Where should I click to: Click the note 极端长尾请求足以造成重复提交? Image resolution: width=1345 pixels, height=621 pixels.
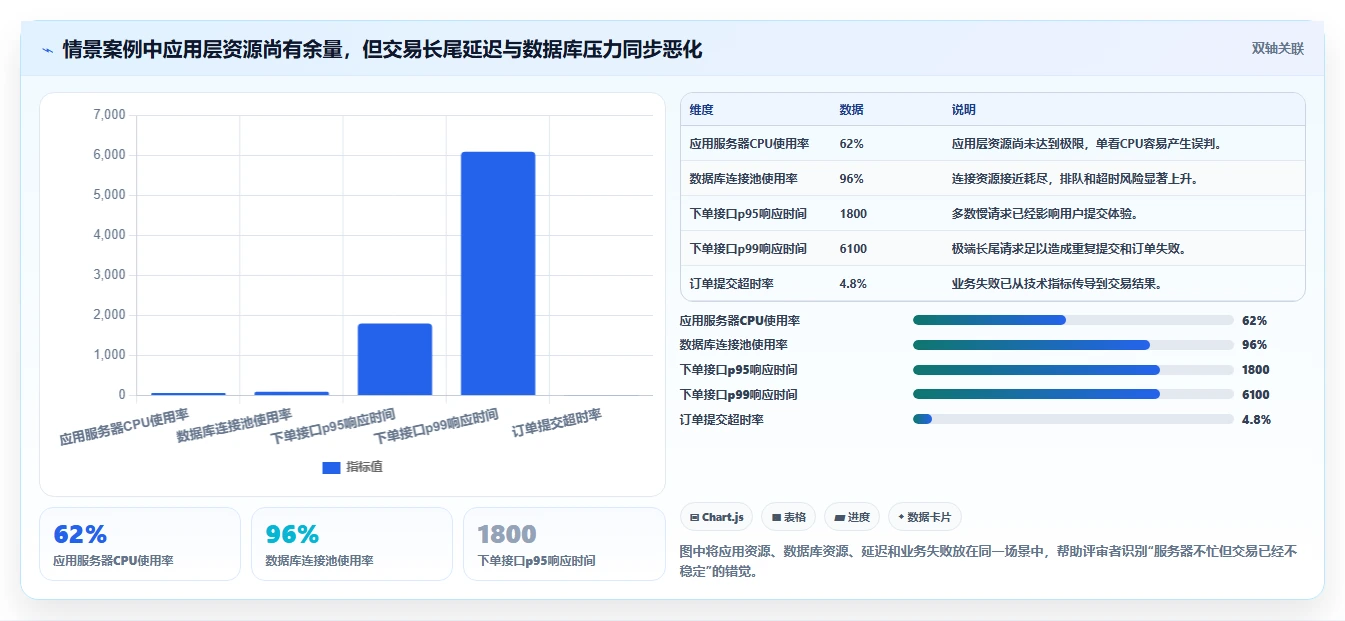click(1069, 249)
